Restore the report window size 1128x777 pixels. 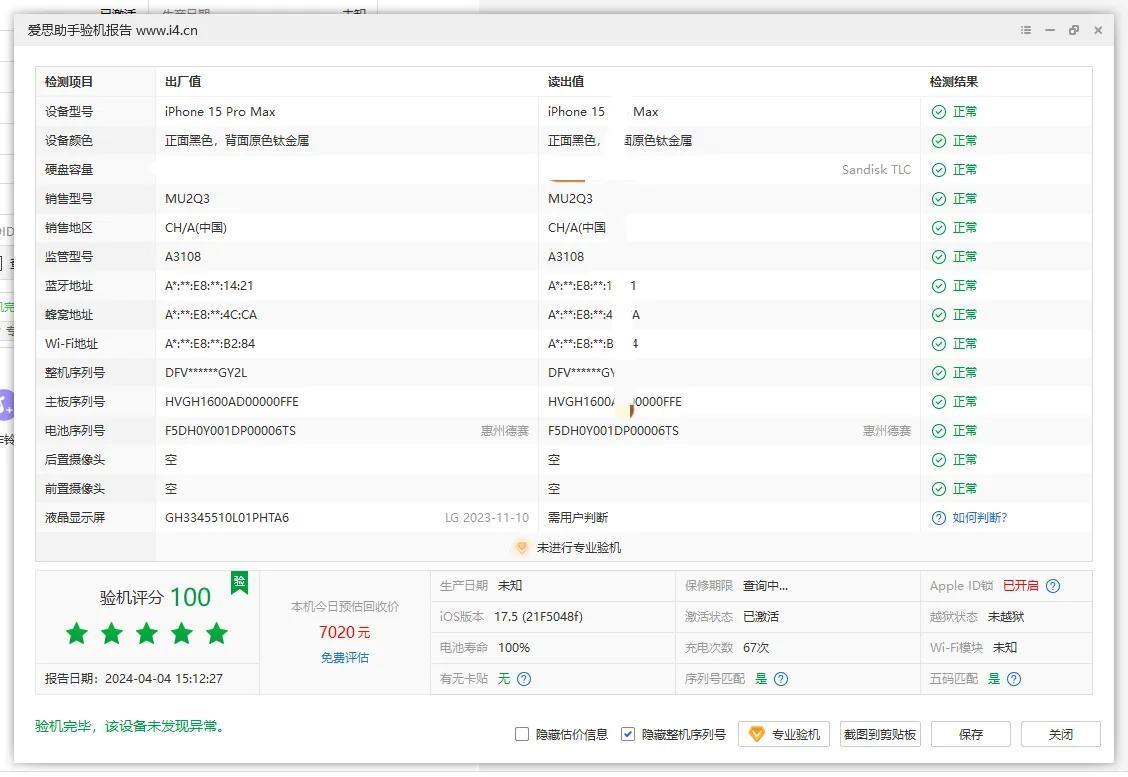pos(1074,30)
